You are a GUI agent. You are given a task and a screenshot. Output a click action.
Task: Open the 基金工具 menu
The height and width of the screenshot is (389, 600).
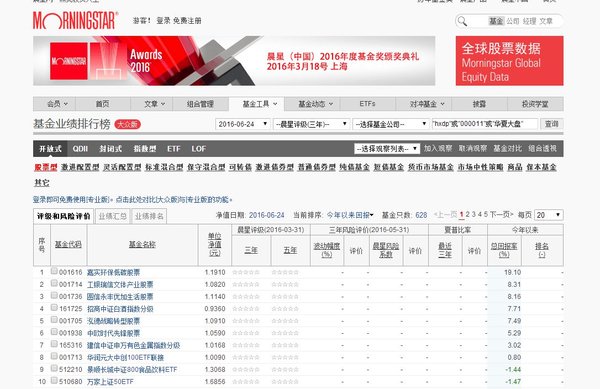260,104
